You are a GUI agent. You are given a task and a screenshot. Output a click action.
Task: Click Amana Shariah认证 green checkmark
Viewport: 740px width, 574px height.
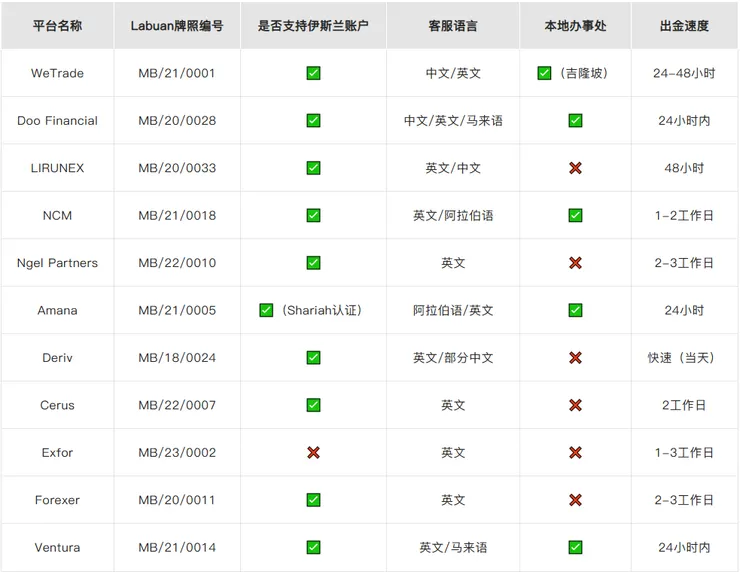point(266,310)
